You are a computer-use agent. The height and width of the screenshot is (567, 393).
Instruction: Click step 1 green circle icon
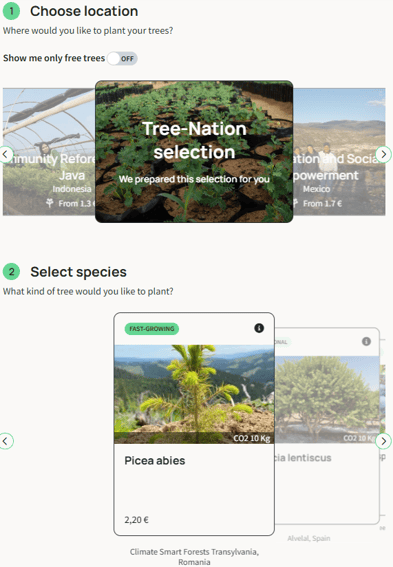(12, 11)
